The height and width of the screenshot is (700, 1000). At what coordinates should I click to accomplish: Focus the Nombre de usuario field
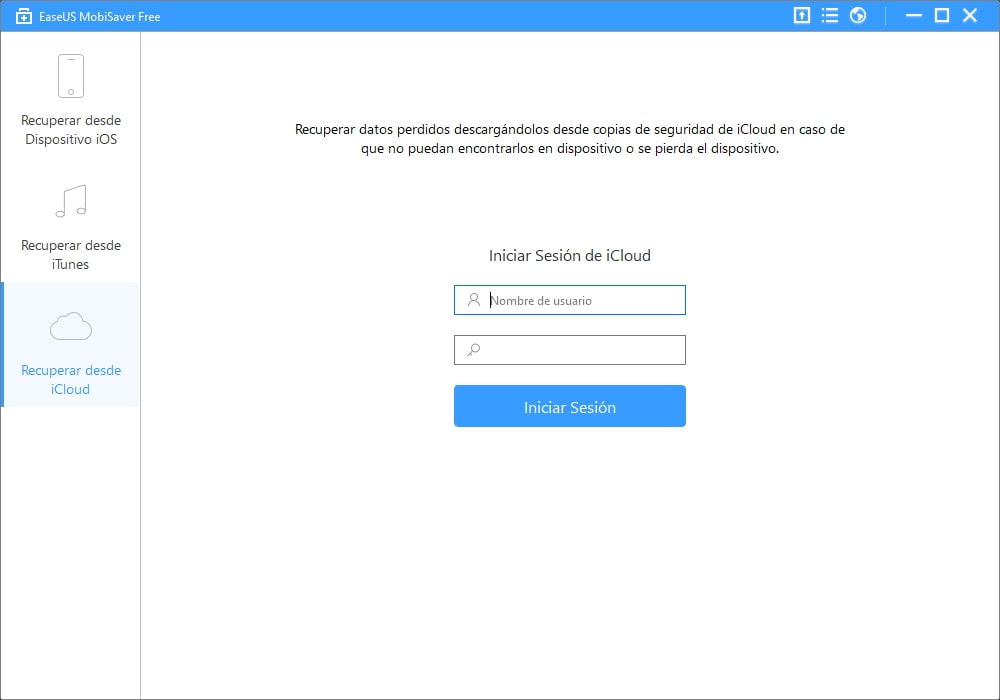[570, 300]
